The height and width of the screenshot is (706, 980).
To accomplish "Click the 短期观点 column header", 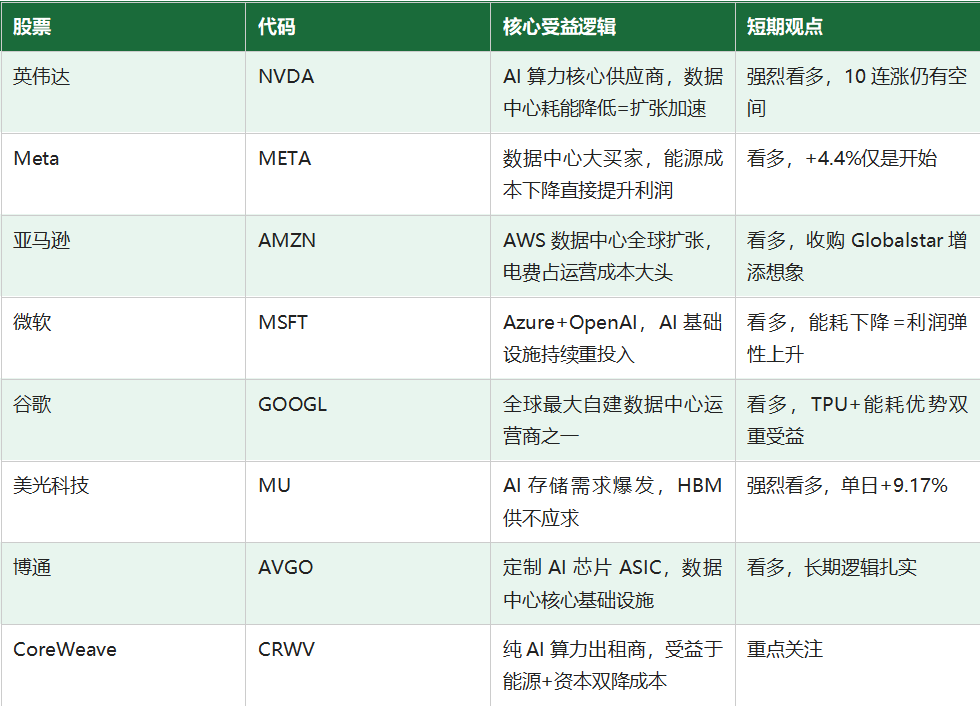I will (x=858, y=26).
